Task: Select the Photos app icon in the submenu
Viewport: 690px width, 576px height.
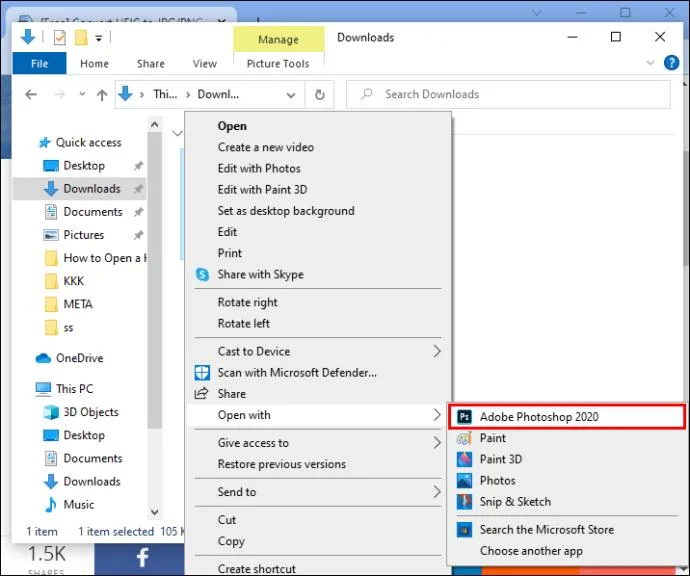Action: [x=464, y=480]
